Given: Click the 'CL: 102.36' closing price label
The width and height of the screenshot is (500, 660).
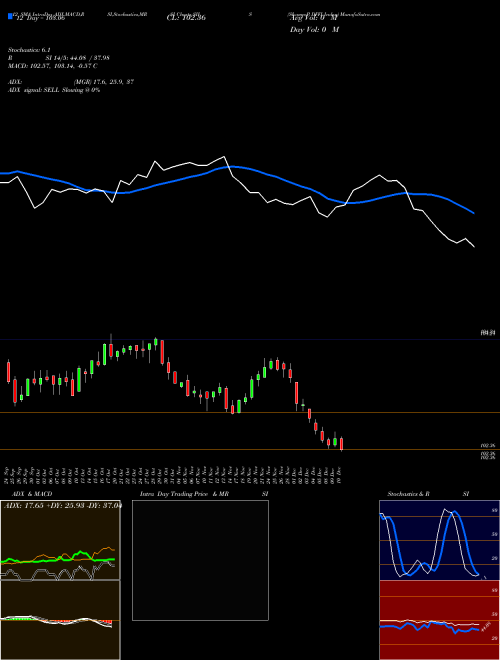Looking at the screenshot, I should click(x=186, y=18).
